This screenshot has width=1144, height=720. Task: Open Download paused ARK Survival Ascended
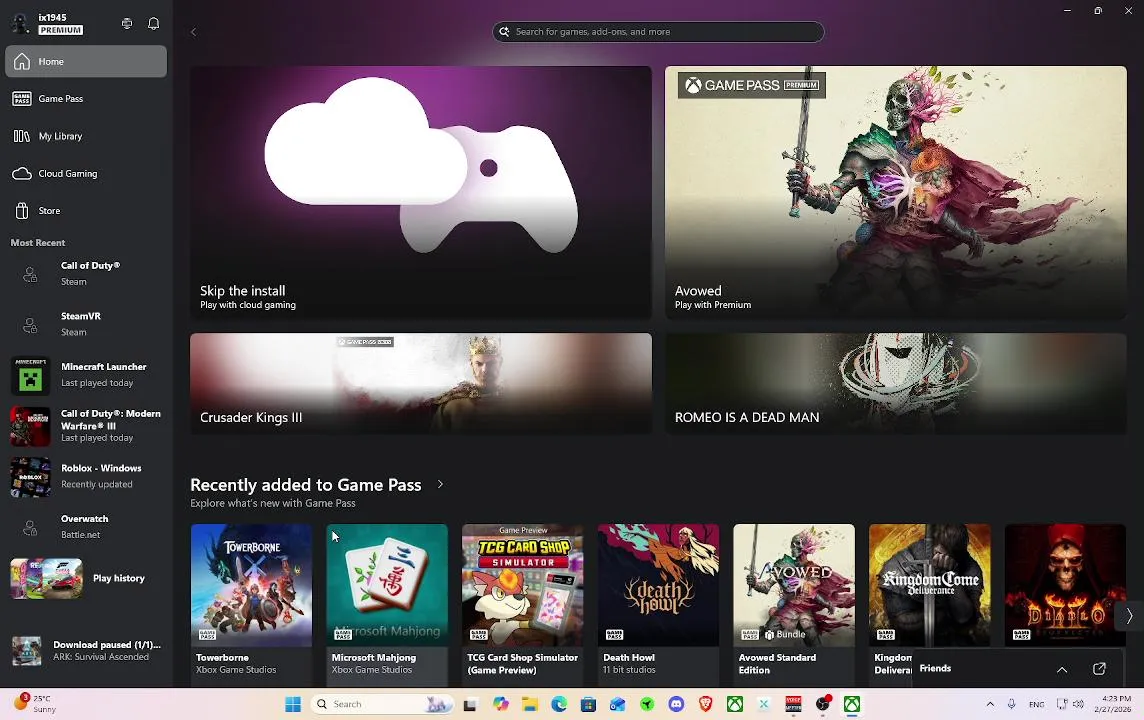click(86, 651)
